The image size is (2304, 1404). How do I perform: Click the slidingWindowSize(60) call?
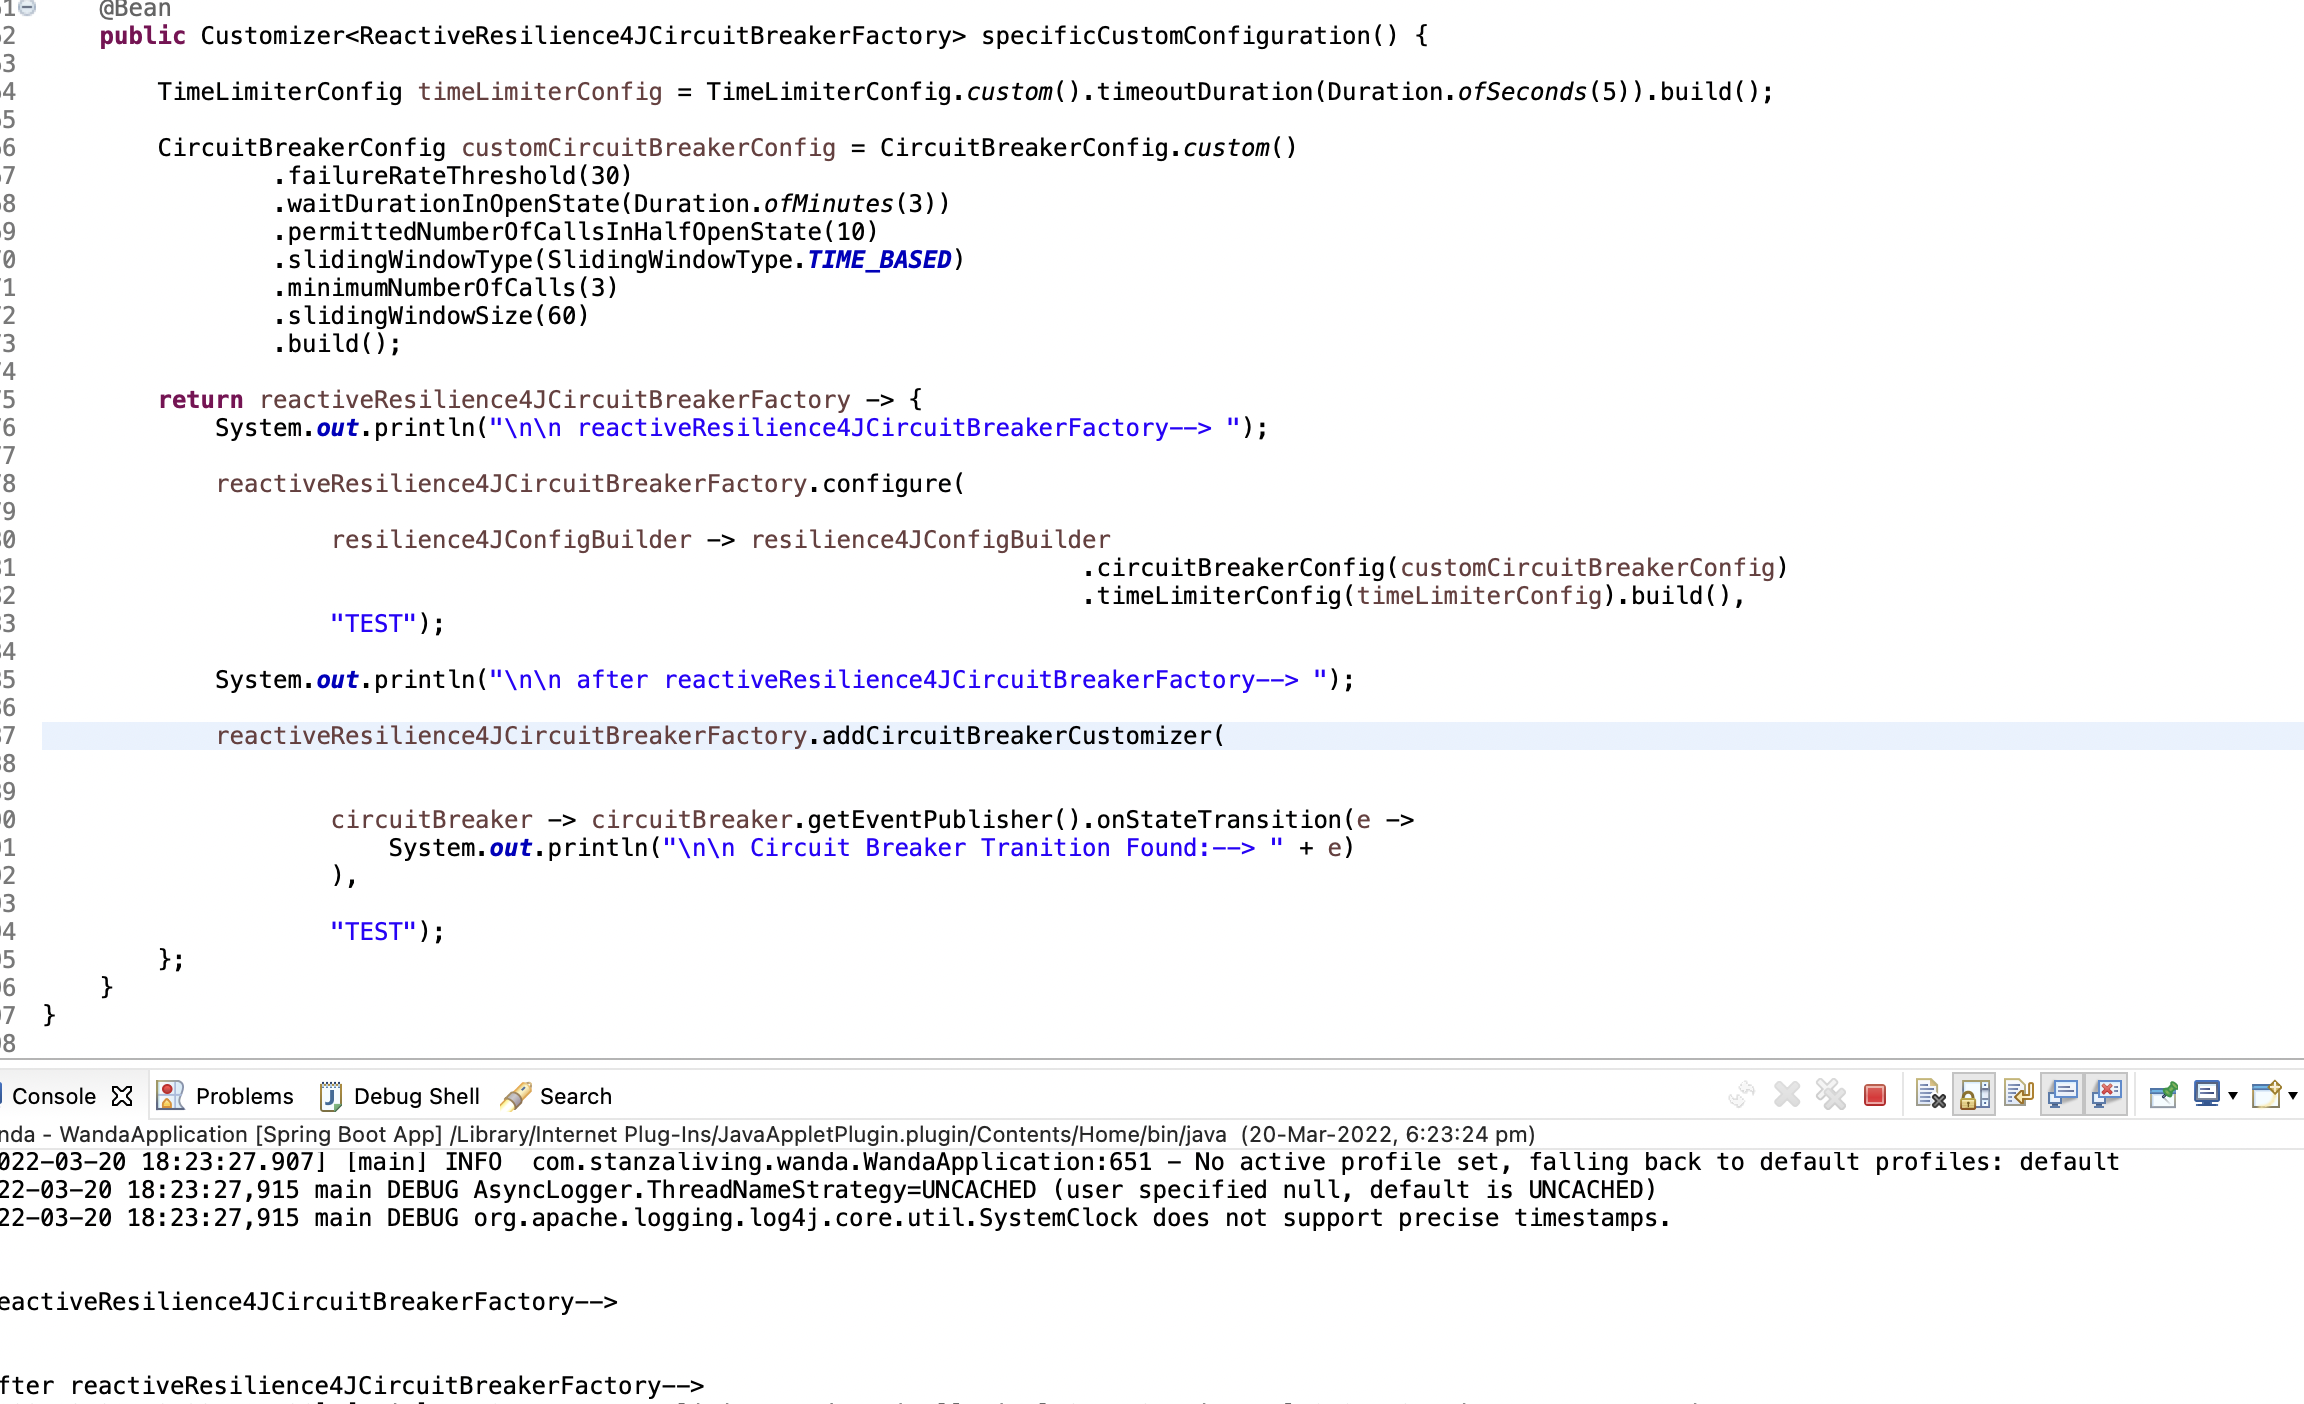tap(431, 316)
